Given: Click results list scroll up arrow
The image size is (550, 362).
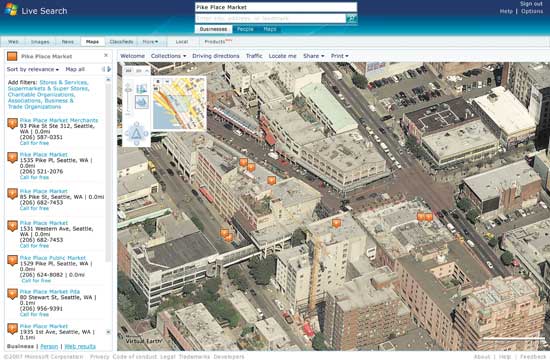Looking at the screenshot, I should pyautogui.click(x=108, y=80).
